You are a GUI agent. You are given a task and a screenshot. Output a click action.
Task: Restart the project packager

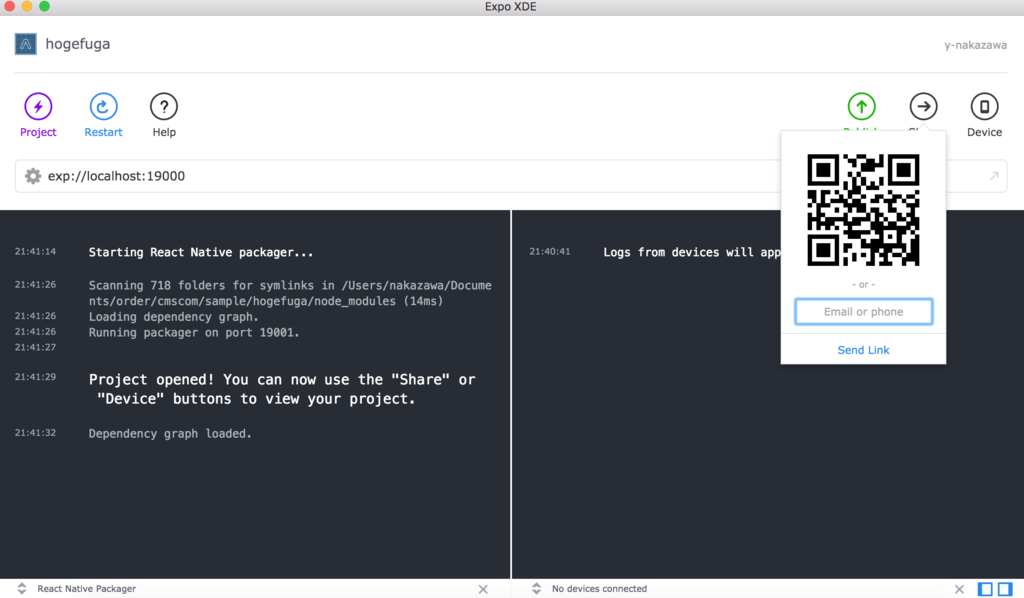click(x=103, y=106)
